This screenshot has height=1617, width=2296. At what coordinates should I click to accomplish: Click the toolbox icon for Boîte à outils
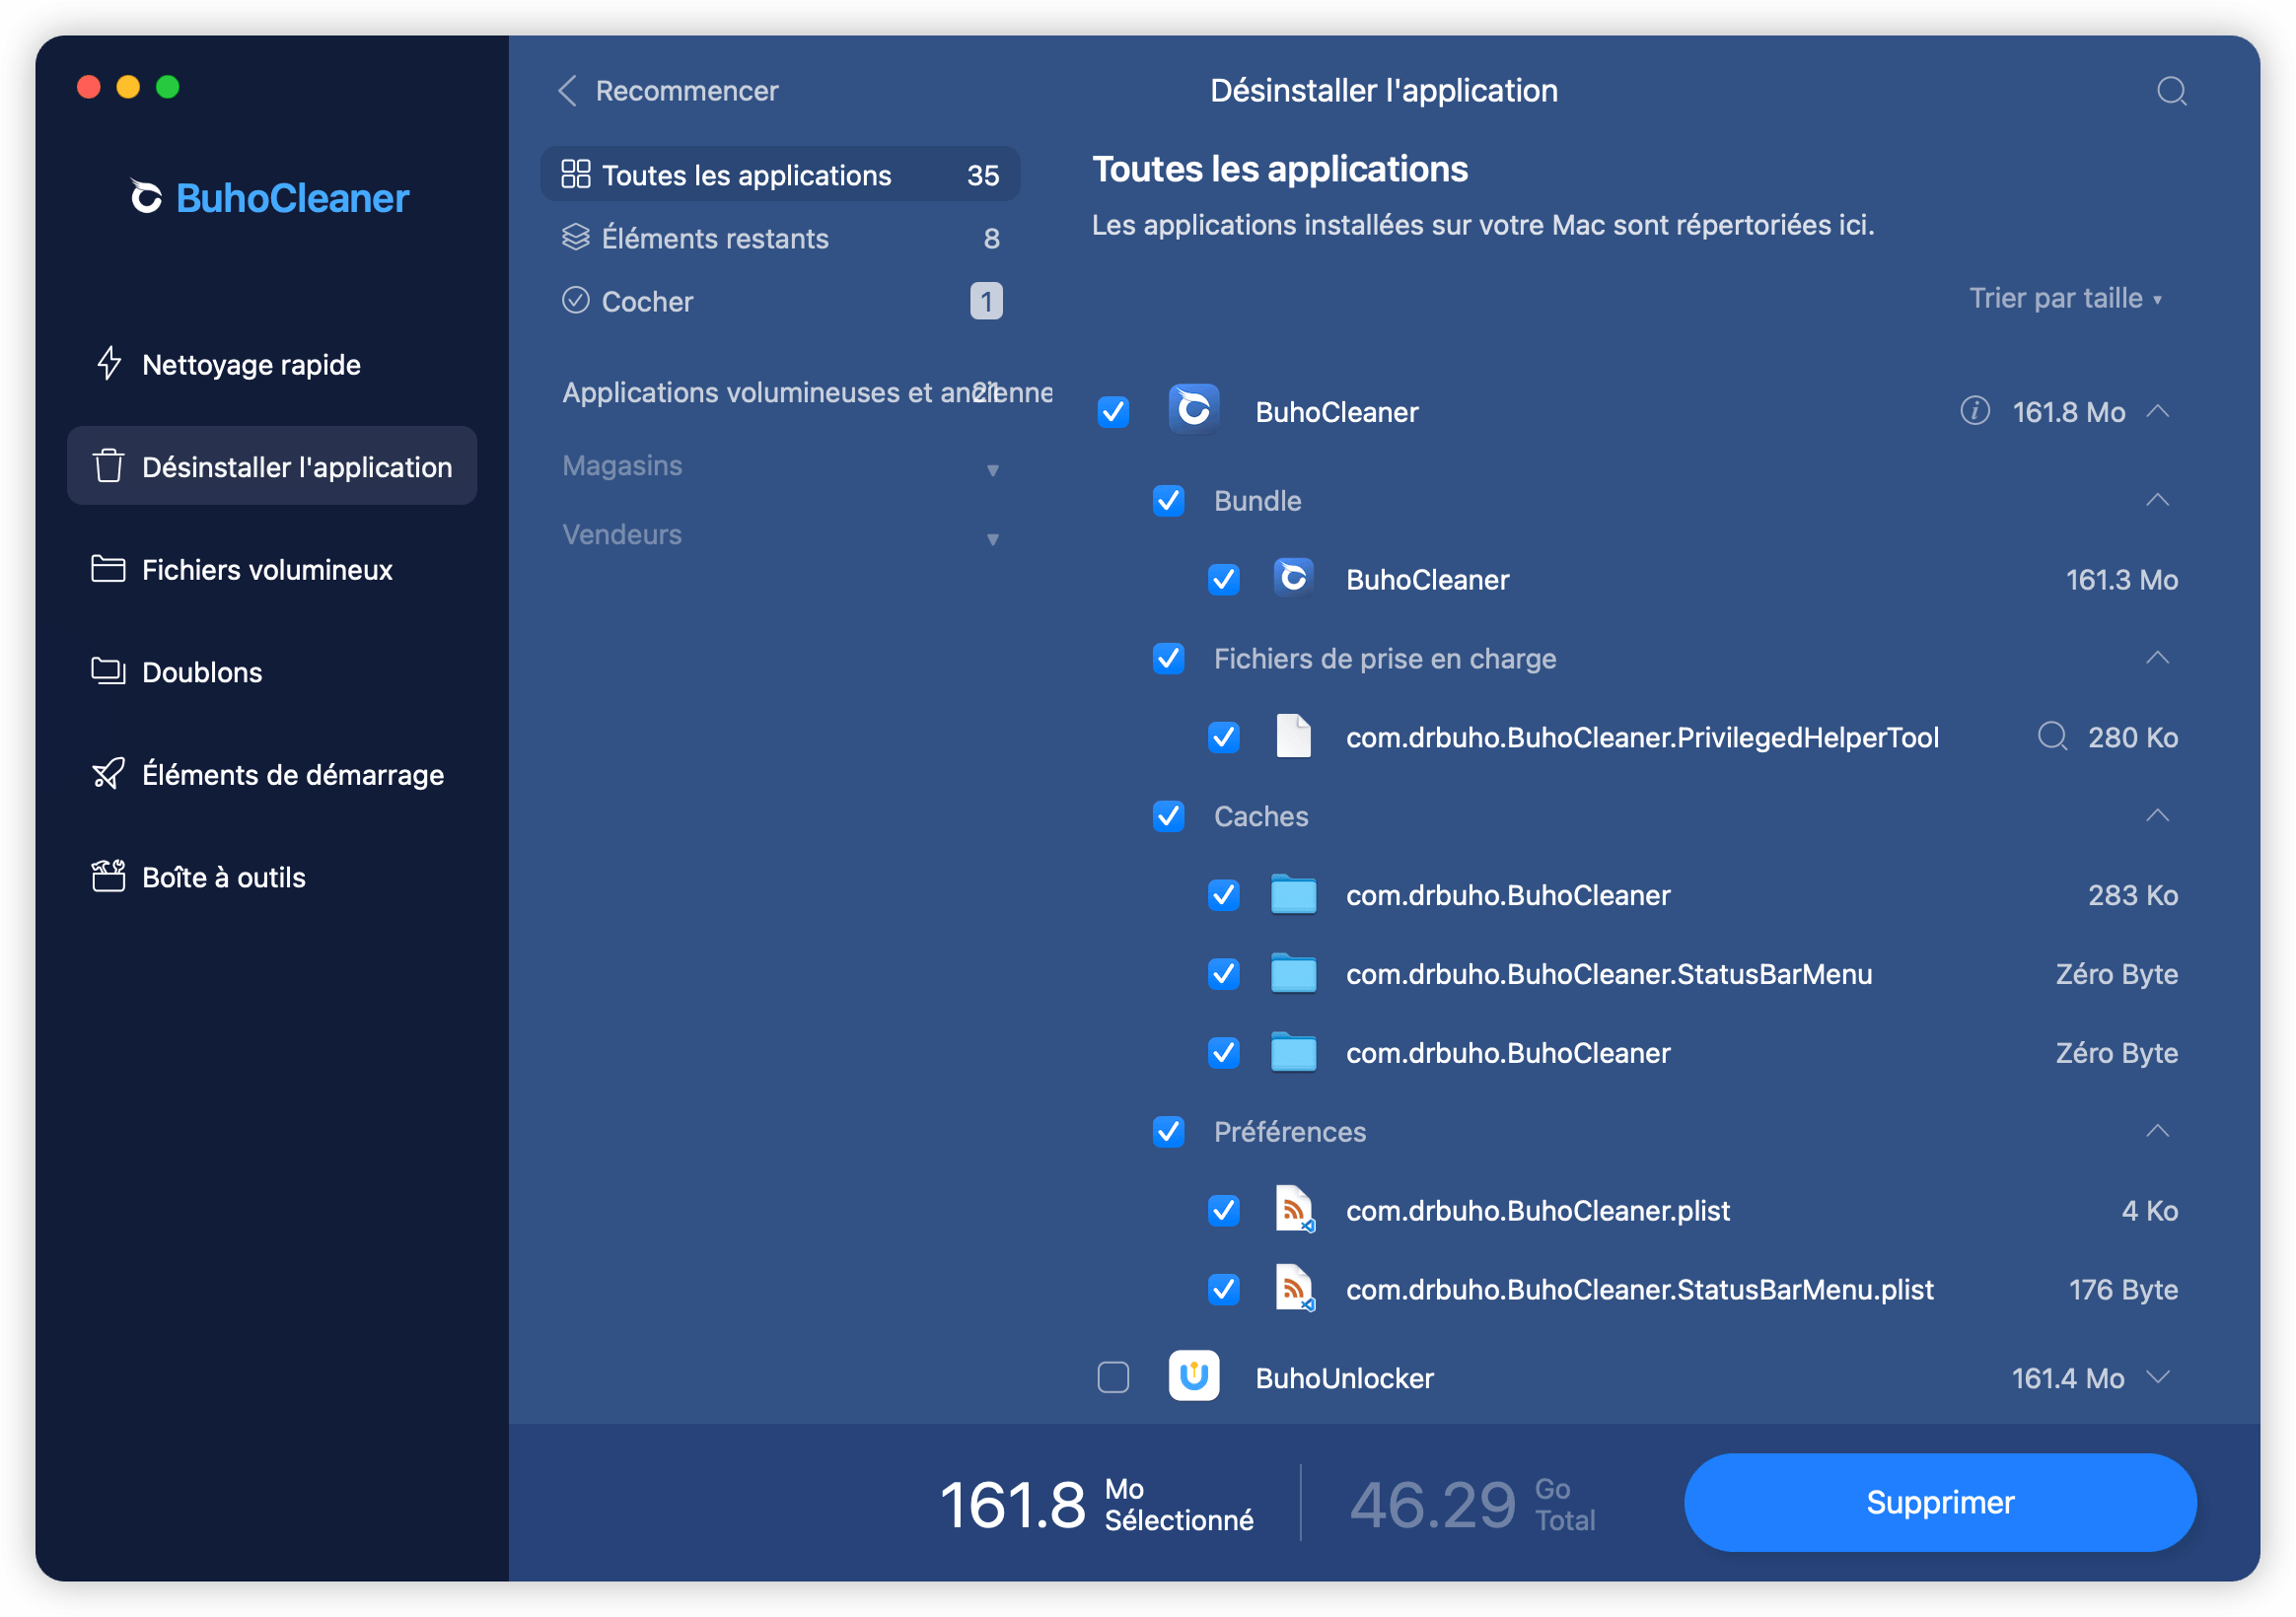(108, 877)
